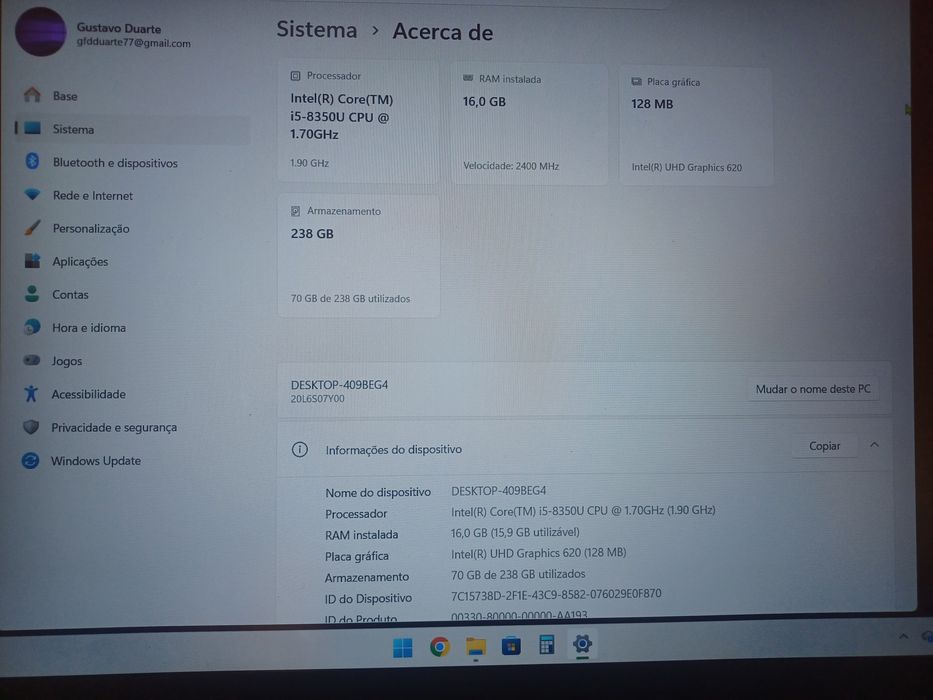Open Microsoft Store from the taskbar
The width and height of the screenshot is (933, 700).
tap(511, 646)
